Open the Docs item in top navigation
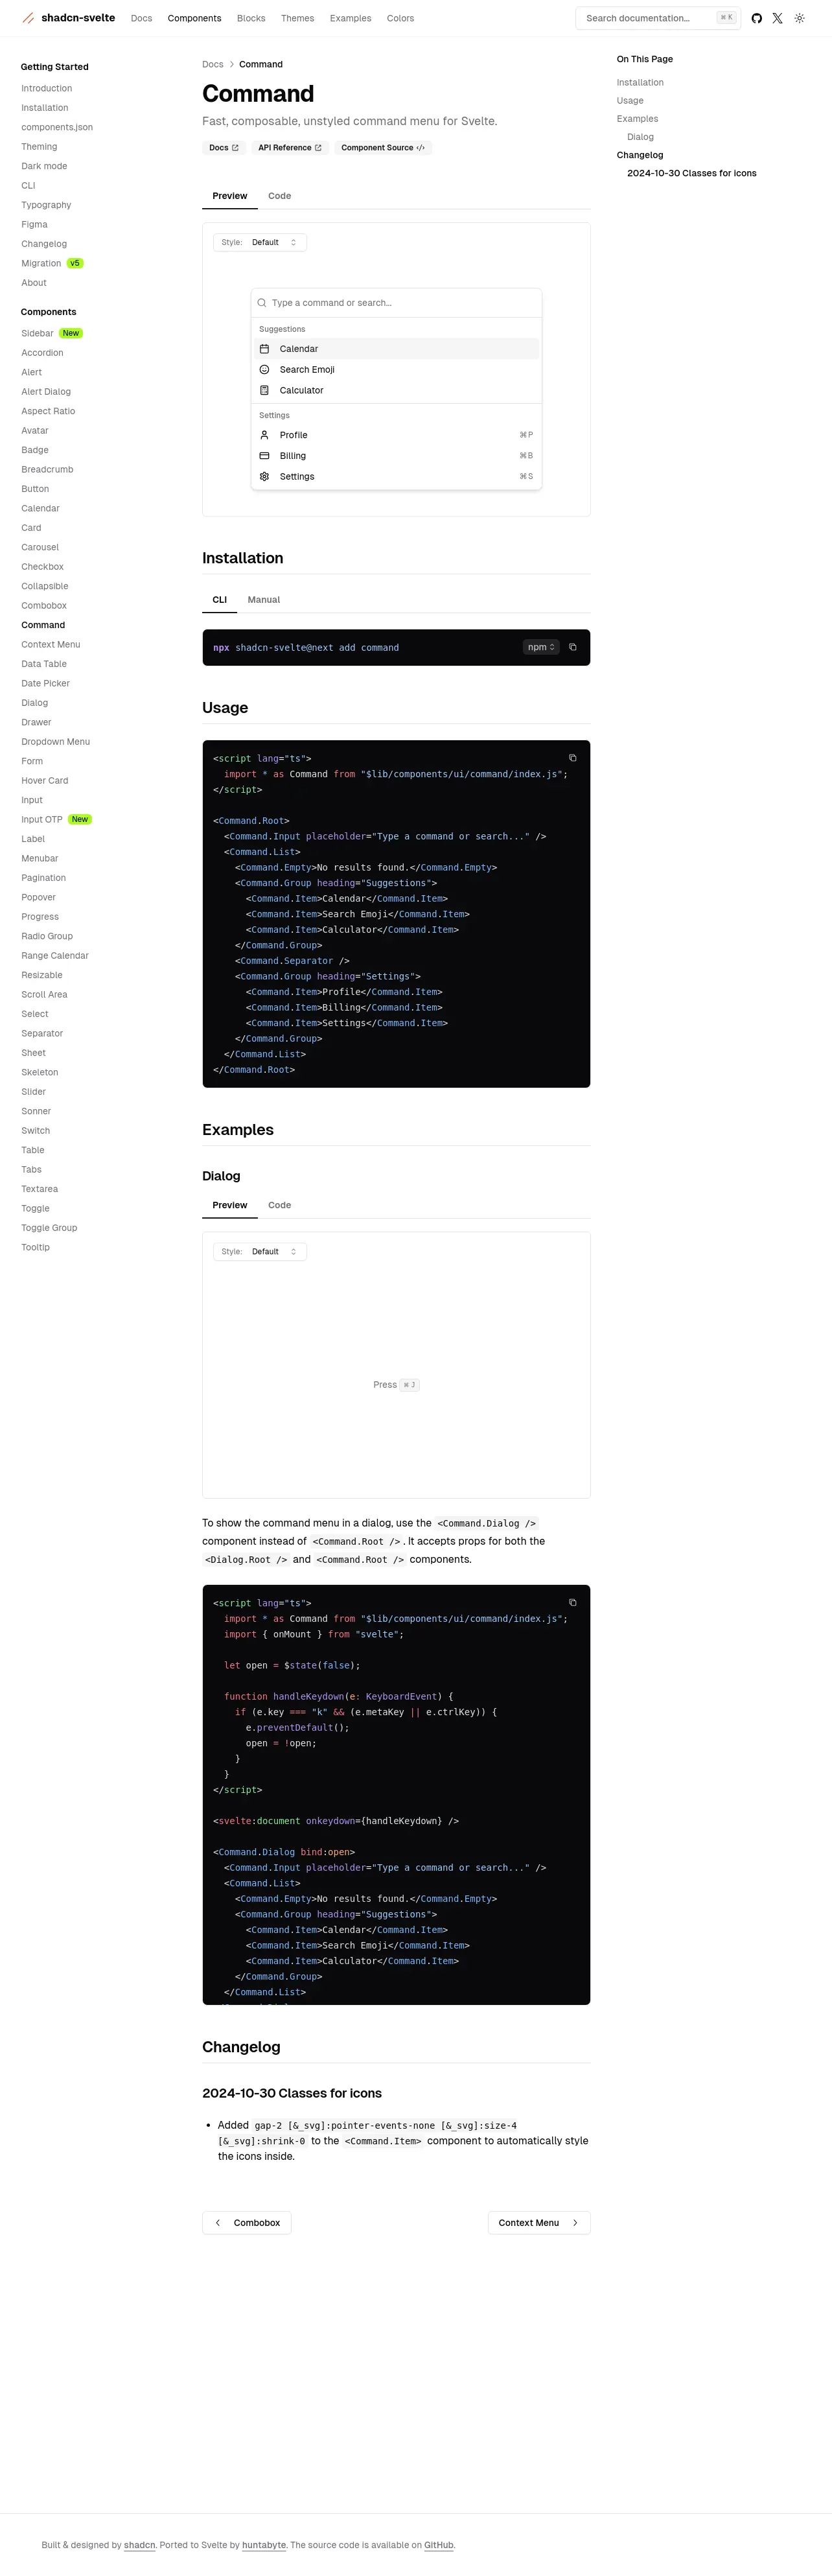 (142, 18)
